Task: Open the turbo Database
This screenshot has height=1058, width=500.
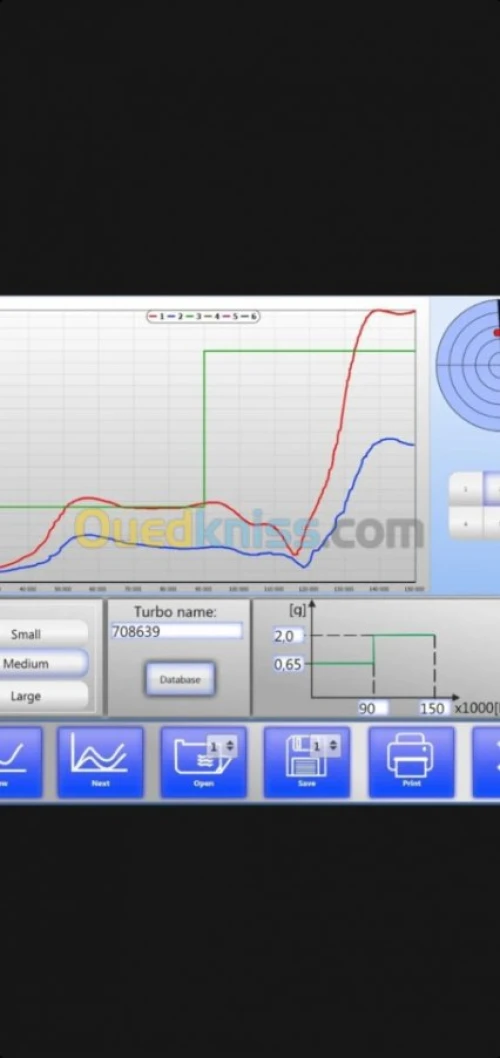Action: click(x=180, y=679)
